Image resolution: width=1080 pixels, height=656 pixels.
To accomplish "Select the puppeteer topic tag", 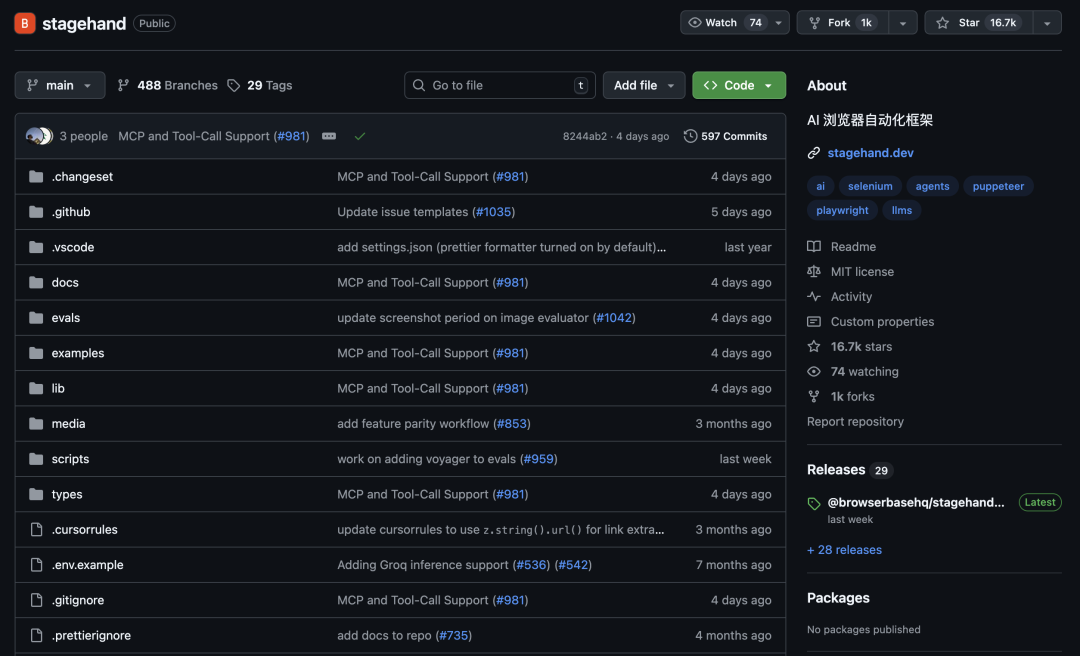I will pyautogui.click(x=998, y=186).
